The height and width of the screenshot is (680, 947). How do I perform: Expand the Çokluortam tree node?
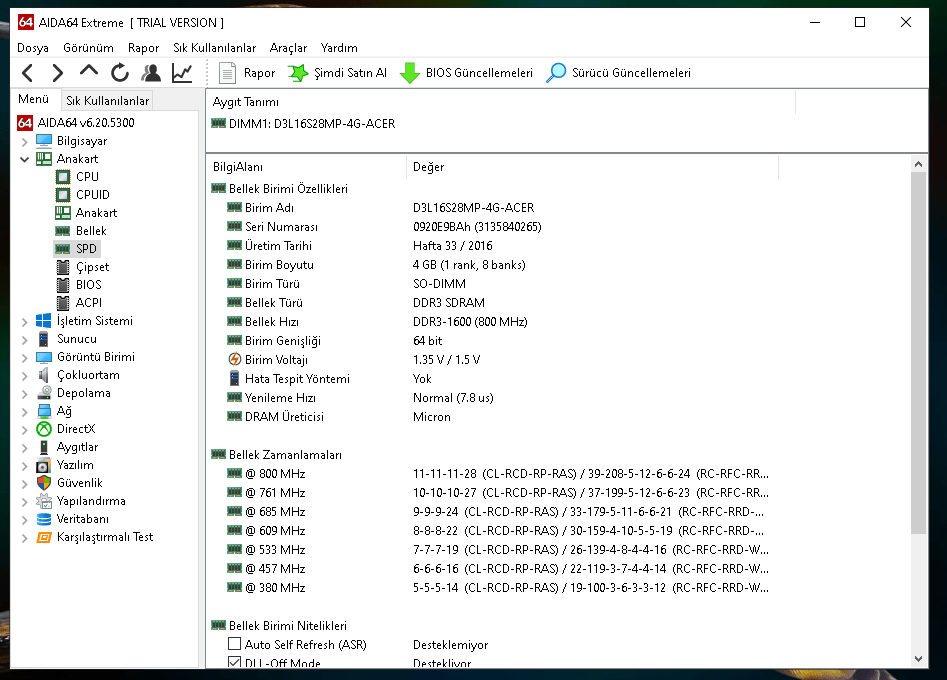point(25,376)
